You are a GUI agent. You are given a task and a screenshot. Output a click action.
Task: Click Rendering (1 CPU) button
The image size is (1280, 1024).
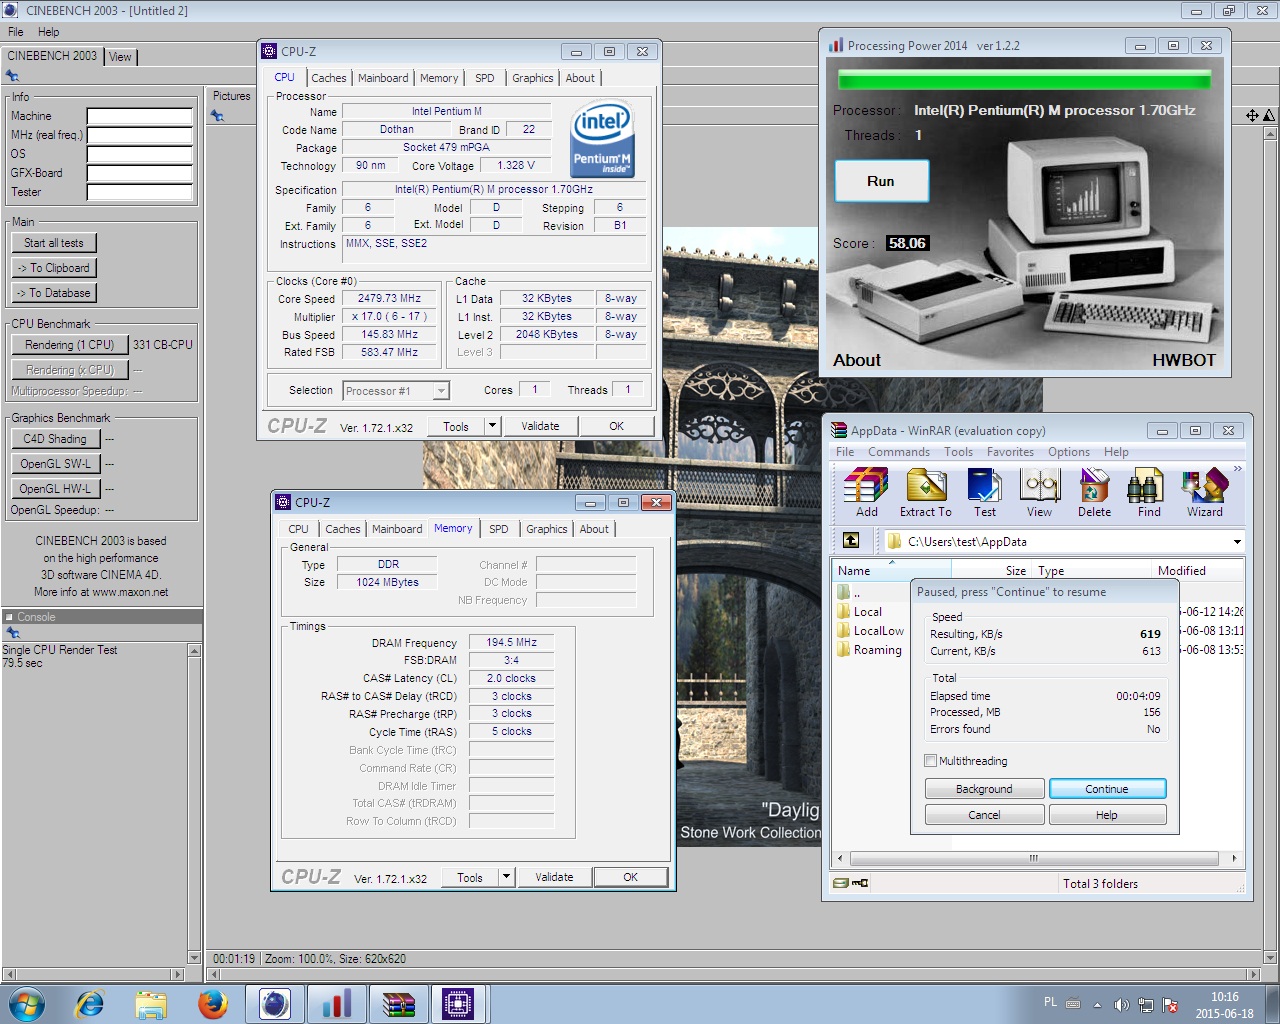pyautogui.click(x=70, y=345)
